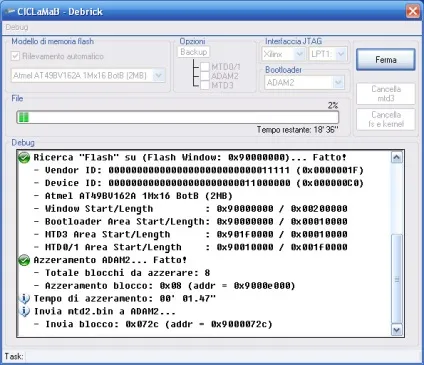Click the 'Window Start/Length' log line
Image resolution: width=424 pixels, height=365 pixels.
click(x=190, y=209)
